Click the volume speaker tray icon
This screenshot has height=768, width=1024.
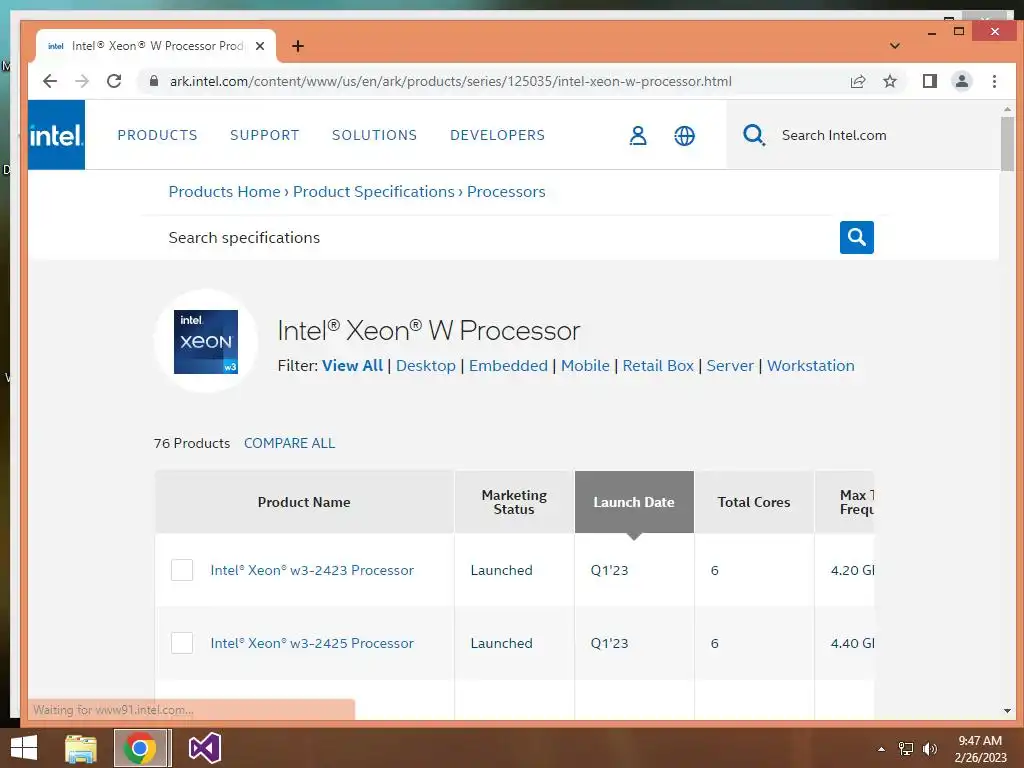point(929,748)
